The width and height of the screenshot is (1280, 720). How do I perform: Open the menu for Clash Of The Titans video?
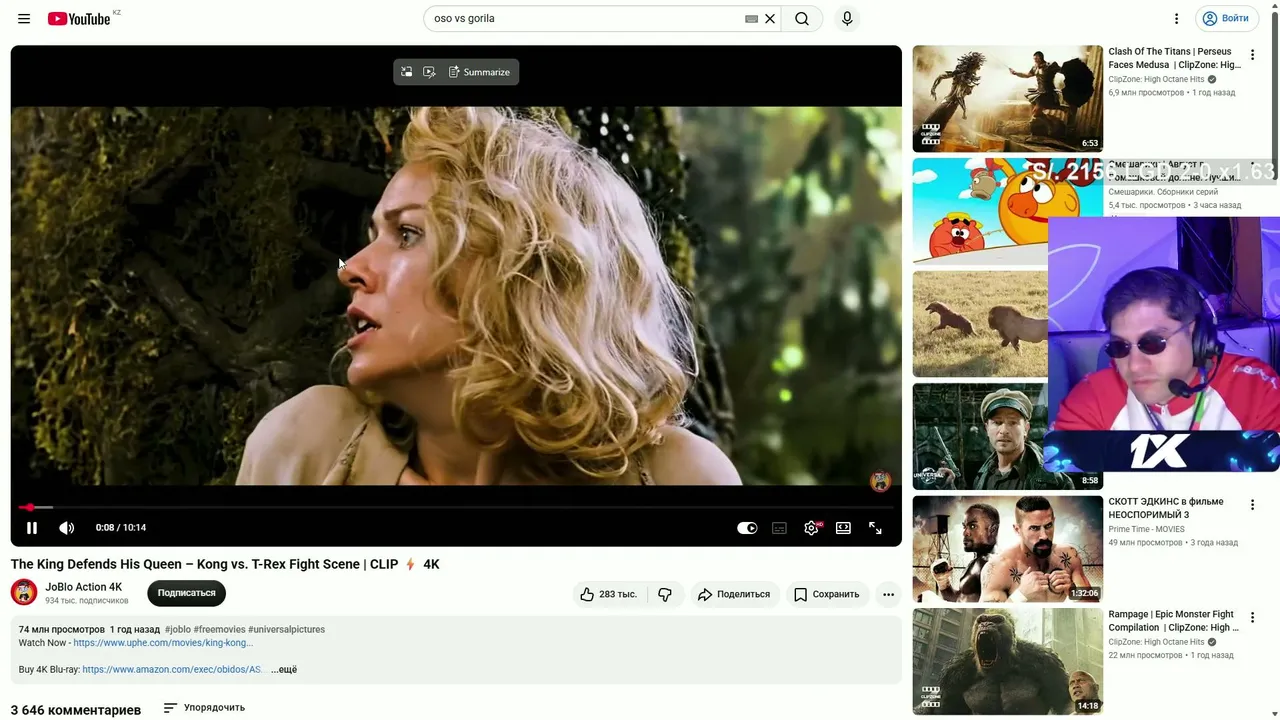click(1252, 56)
